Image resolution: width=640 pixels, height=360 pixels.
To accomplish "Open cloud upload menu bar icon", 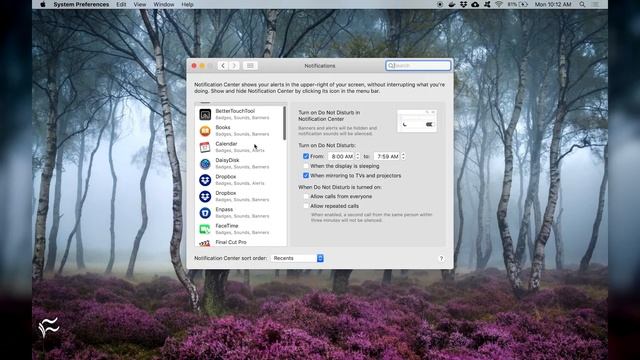I will click(476, 4).
